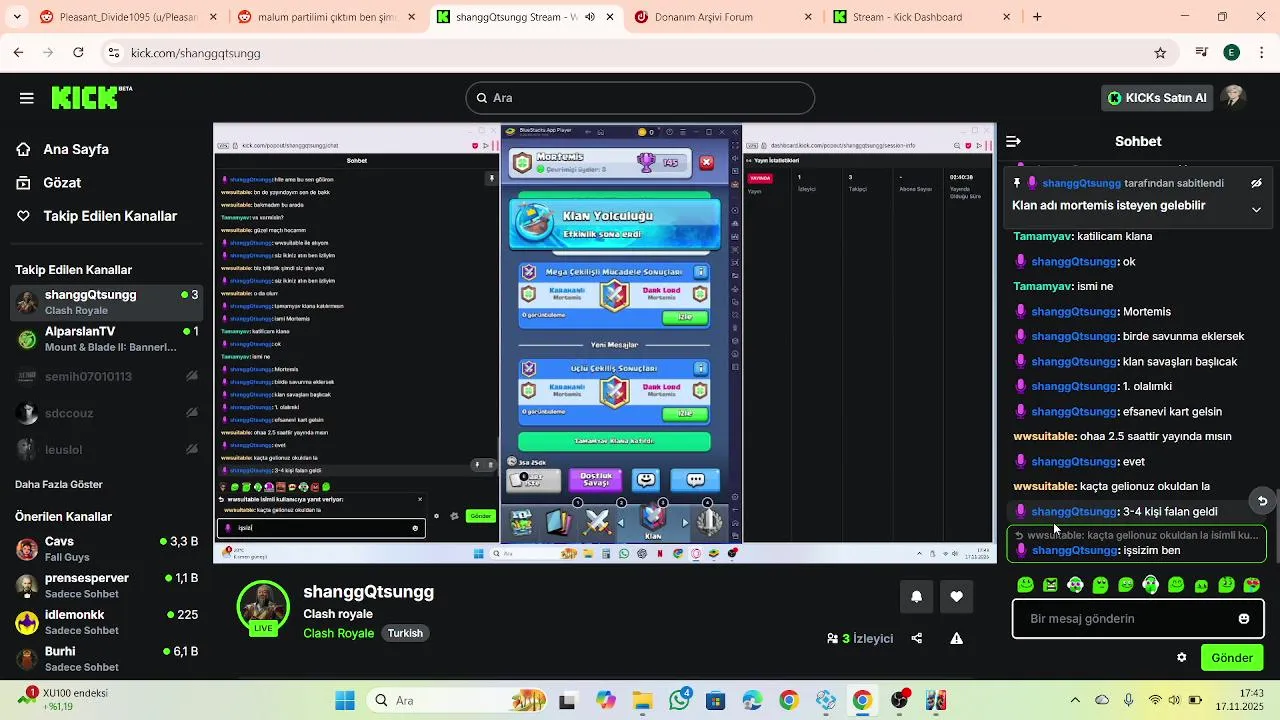The image size is (1280, 720).
Task: Send message with Gönder button
Action: tap(1232, 658)
